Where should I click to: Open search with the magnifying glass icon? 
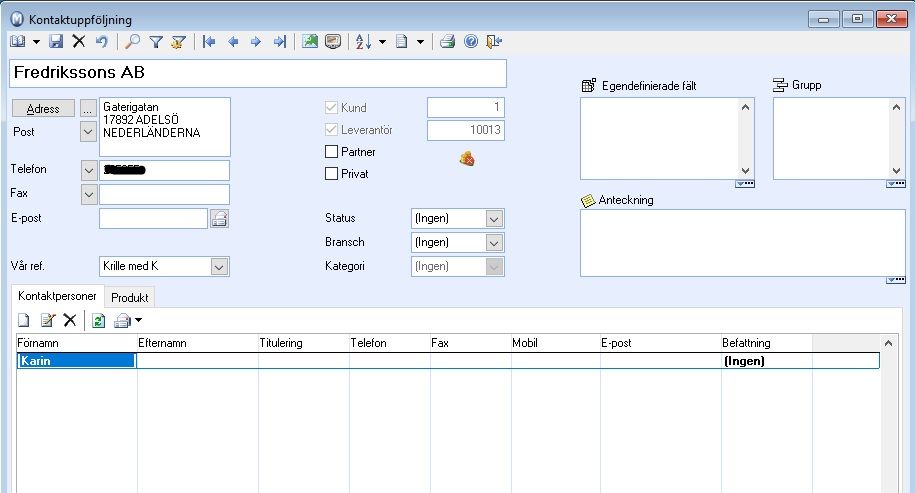click(133, 42)
